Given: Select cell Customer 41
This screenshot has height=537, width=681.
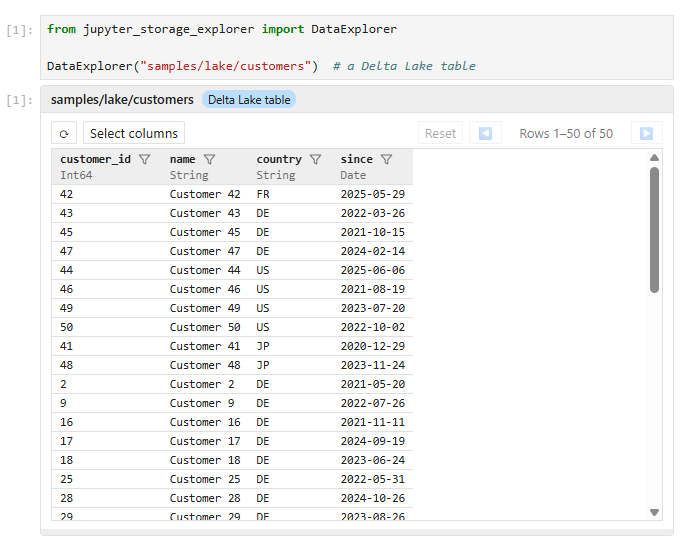Looking at the screenshot, I should (x=205, y=346).
